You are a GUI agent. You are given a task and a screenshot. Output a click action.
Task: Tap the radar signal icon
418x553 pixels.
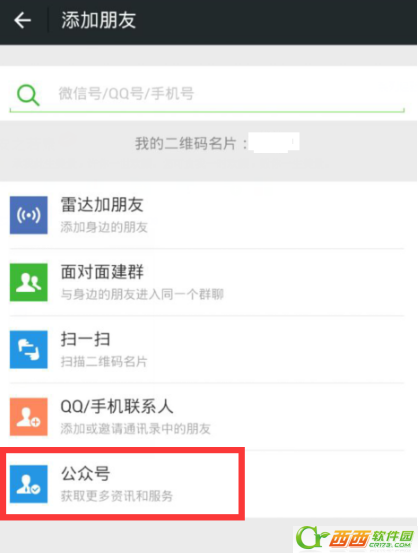pyautogui.click(x=29, y=215)
